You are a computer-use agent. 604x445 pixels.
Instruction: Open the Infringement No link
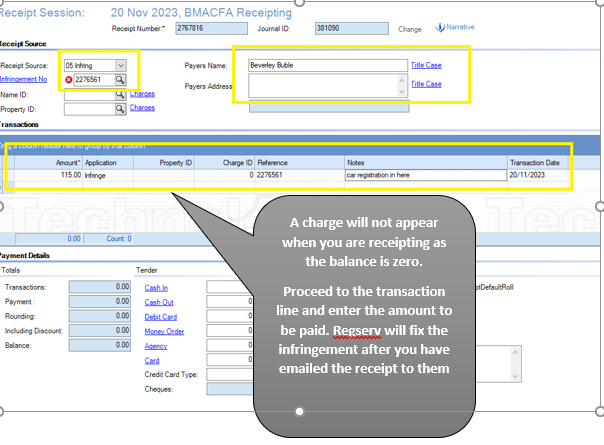pyautogui.click(x=23, y=78)
